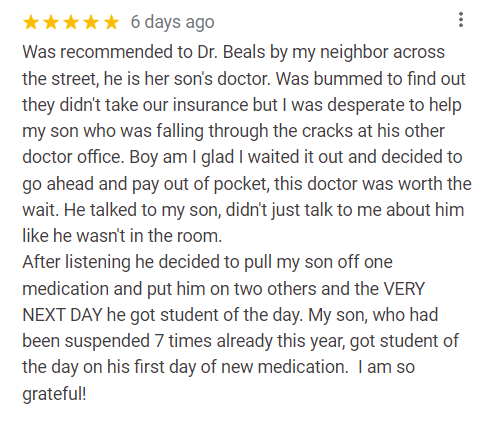Click the first yellow rating star
This screenshot has height=422, width=490.
point(31,22)
